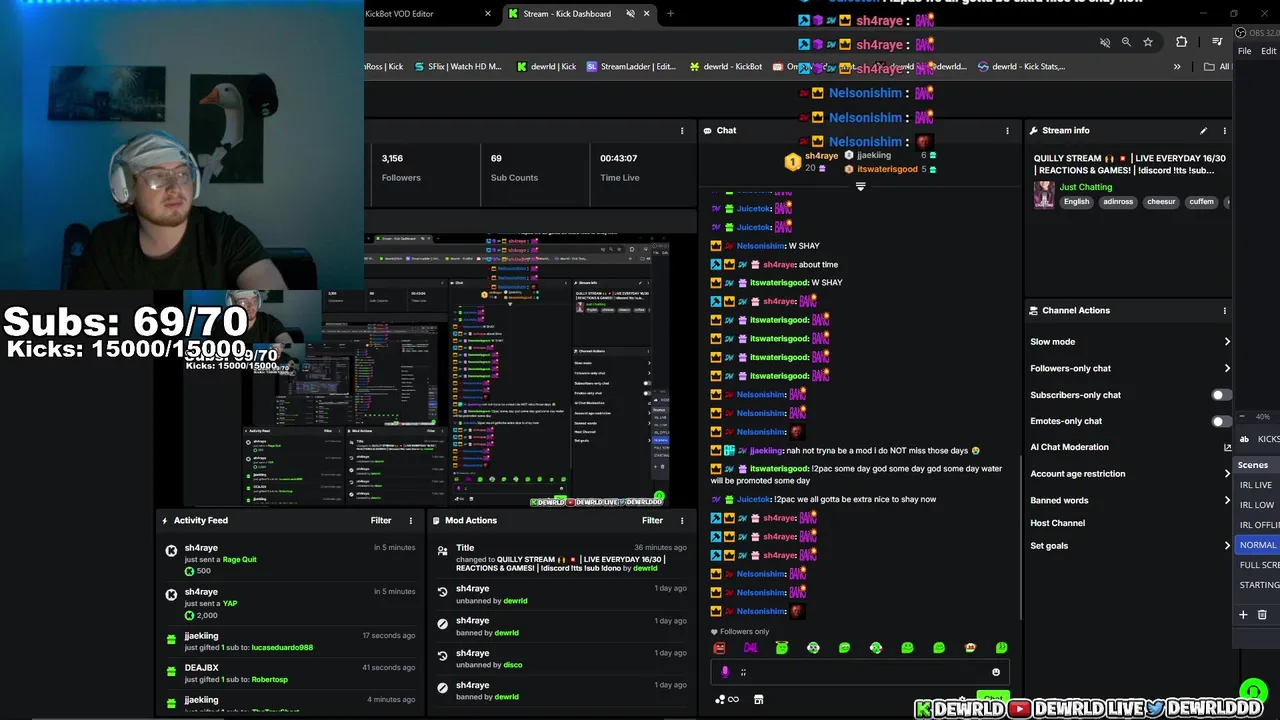Insert the green halo angel emote
The width and height of the screenshot is (1280, 720).
(x=781, y=648)
